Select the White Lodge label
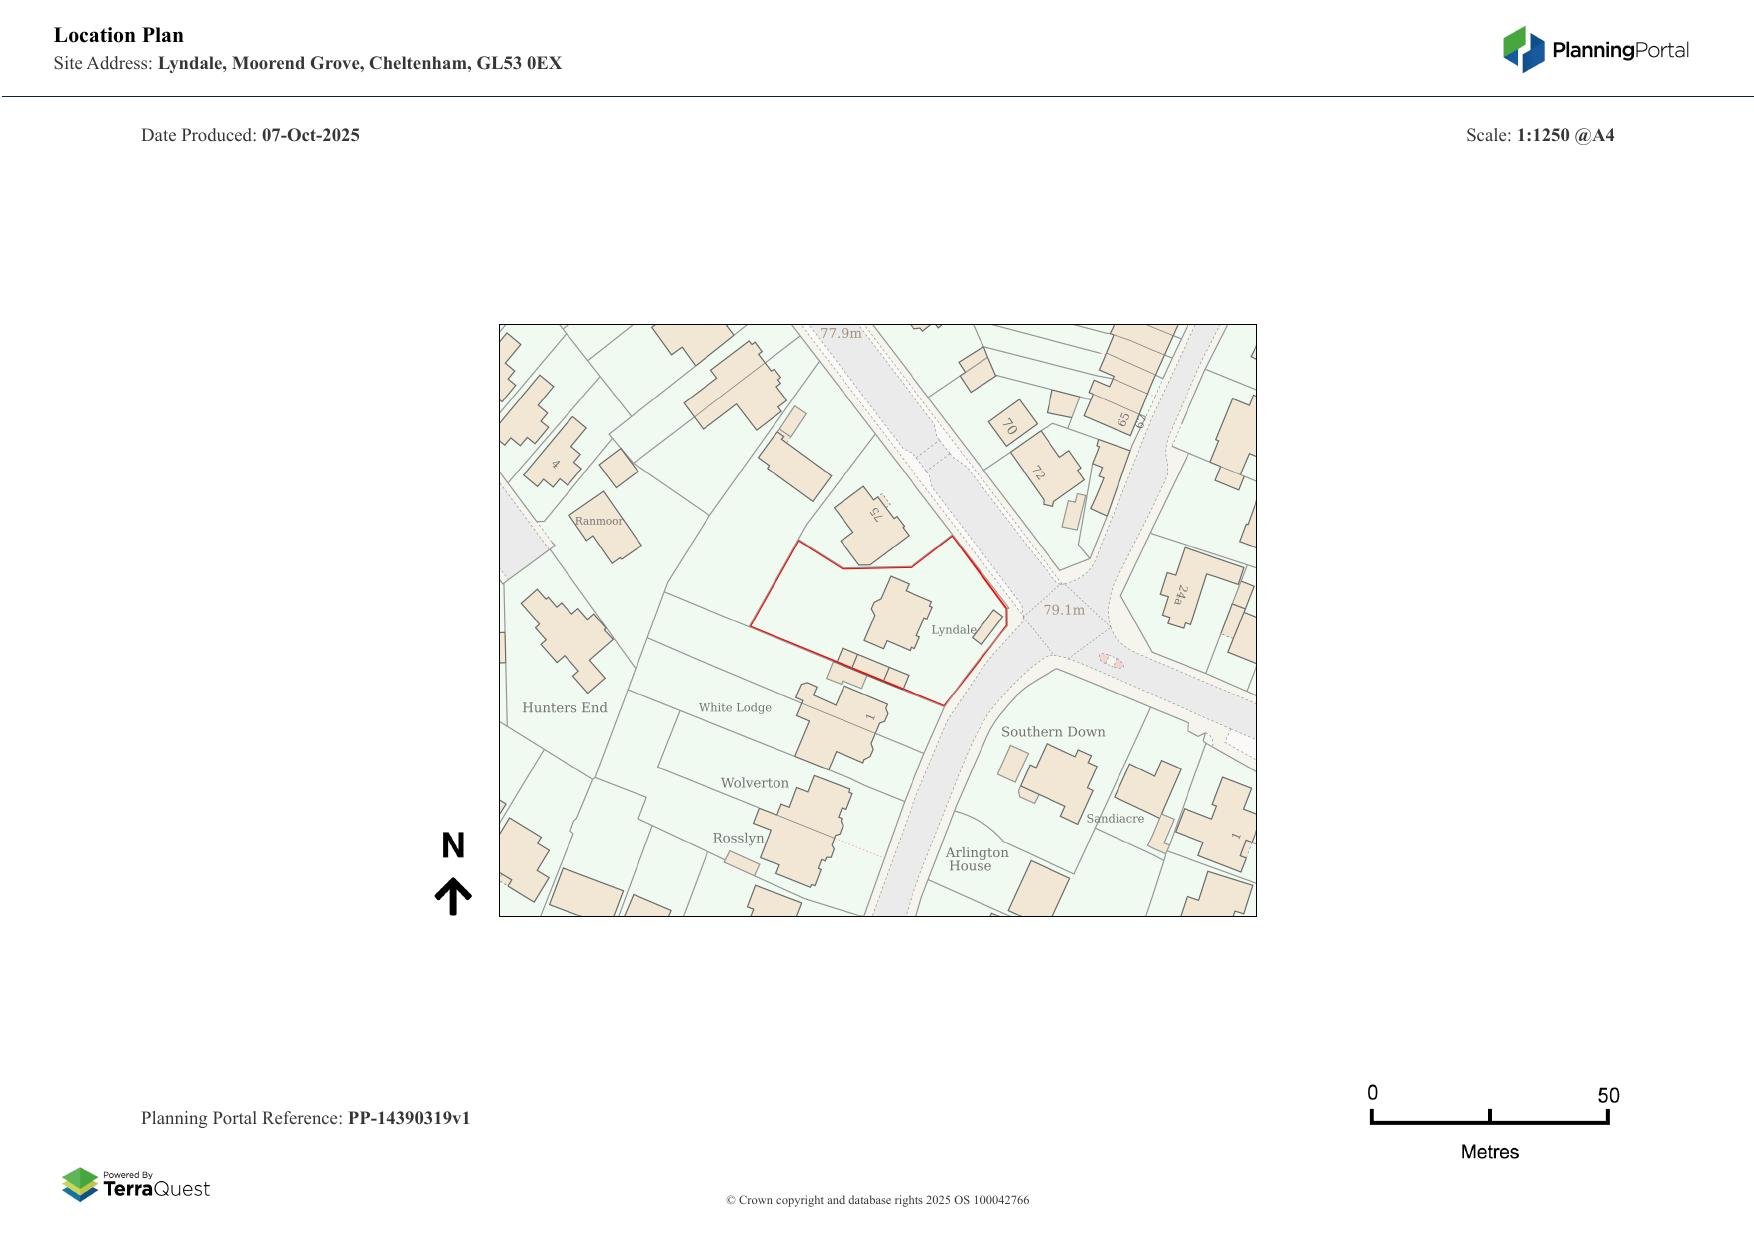This screenshot has width=1754, height=1241. pyautogui.click(x=735, y=708)
